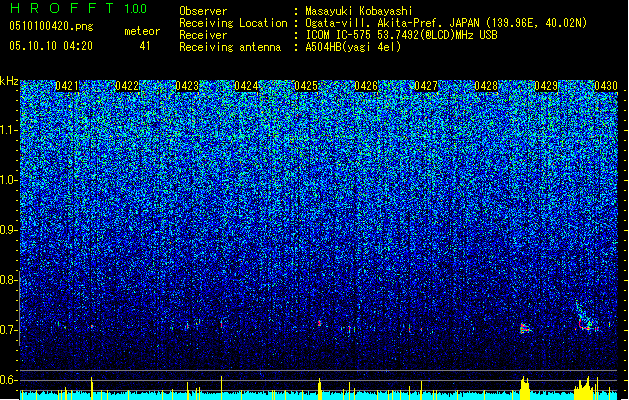Click the Receiving Location label
The height and width of the screenshot is (400, 629).
(x=233, y=23)
